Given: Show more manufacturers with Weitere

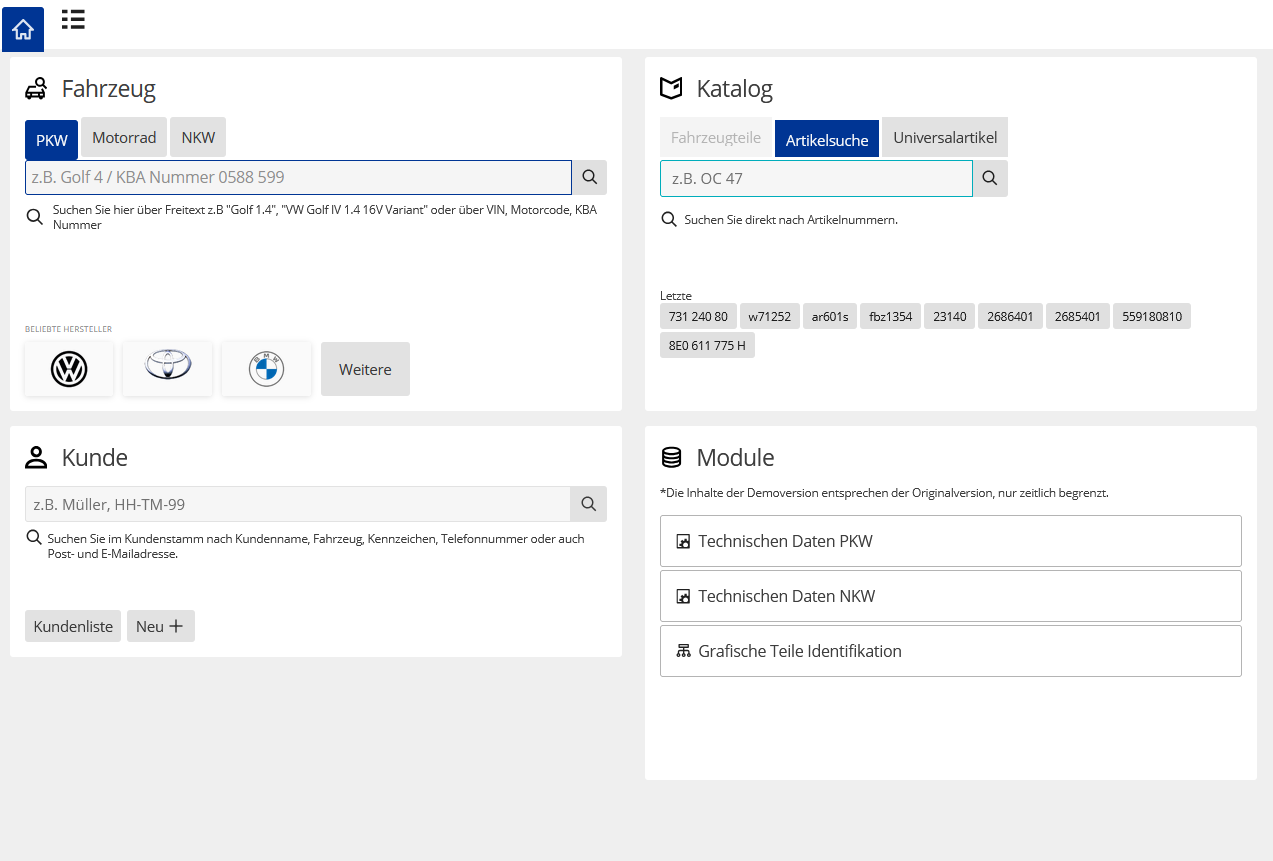Looking at the screenshot, I should coord(365,369).
